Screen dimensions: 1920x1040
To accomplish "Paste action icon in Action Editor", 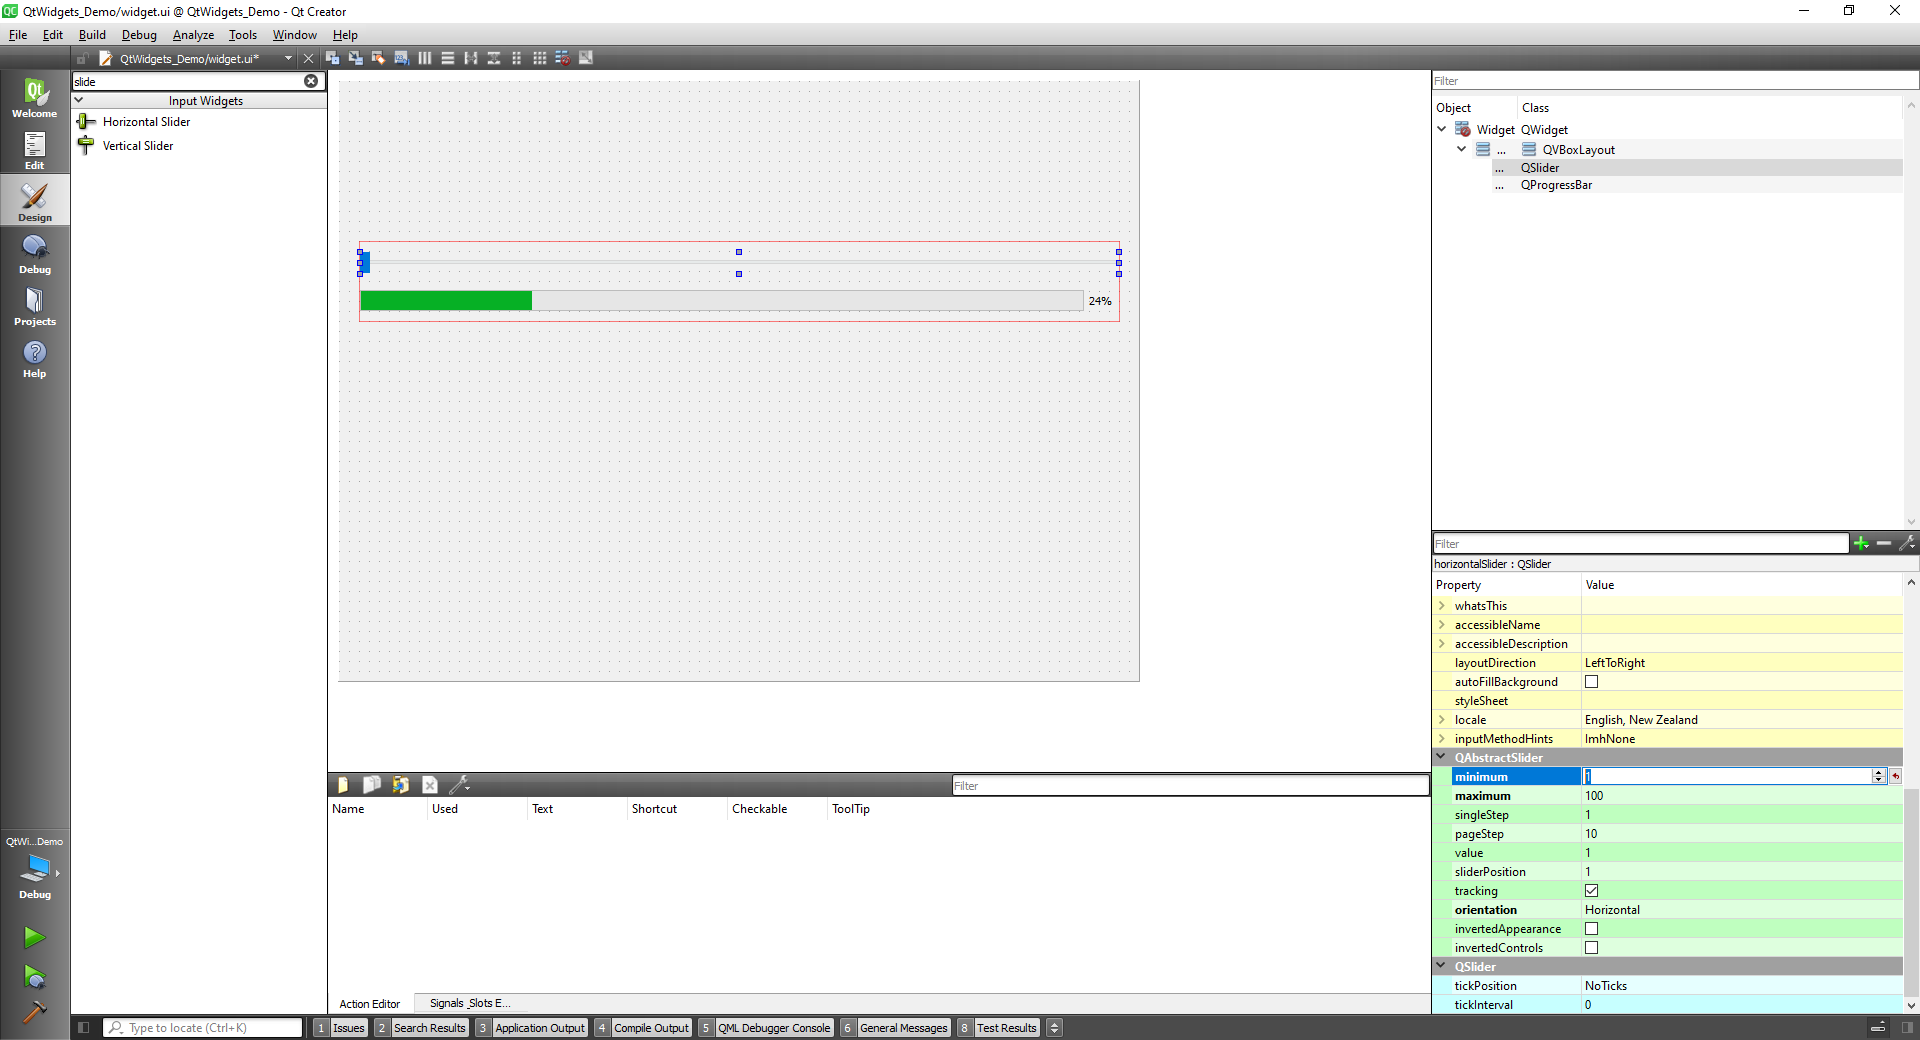I will click(x=400, y=785).
